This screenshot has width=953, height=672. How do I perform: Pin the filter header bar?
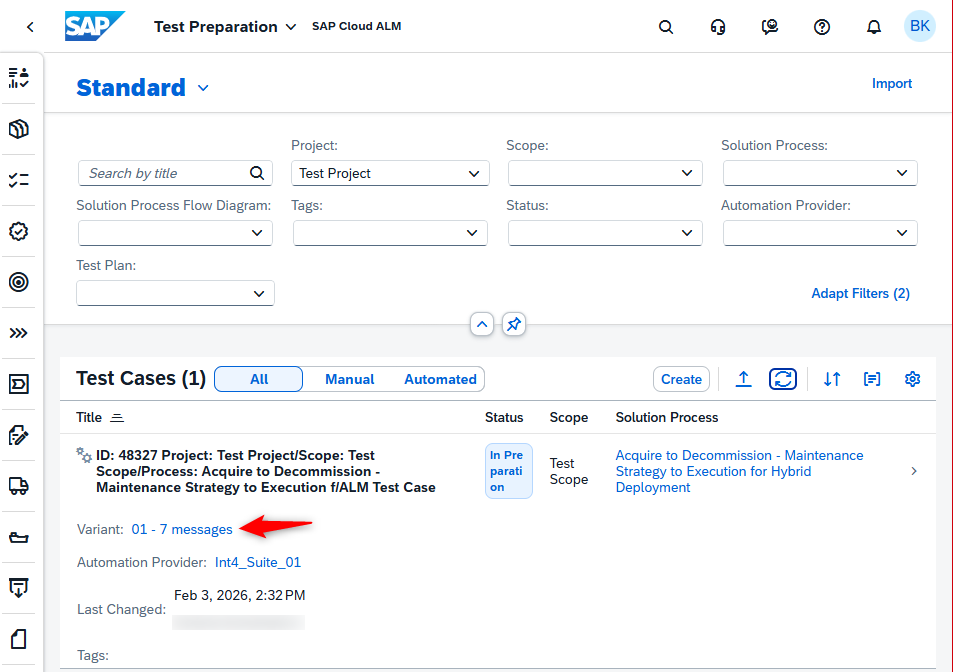click(x=514, y=324)
